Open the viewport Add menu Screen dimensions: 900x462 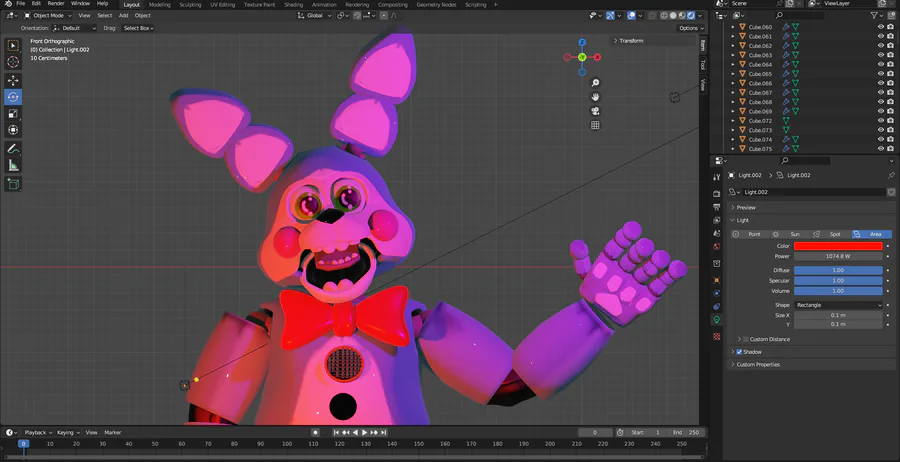[123, 15]
